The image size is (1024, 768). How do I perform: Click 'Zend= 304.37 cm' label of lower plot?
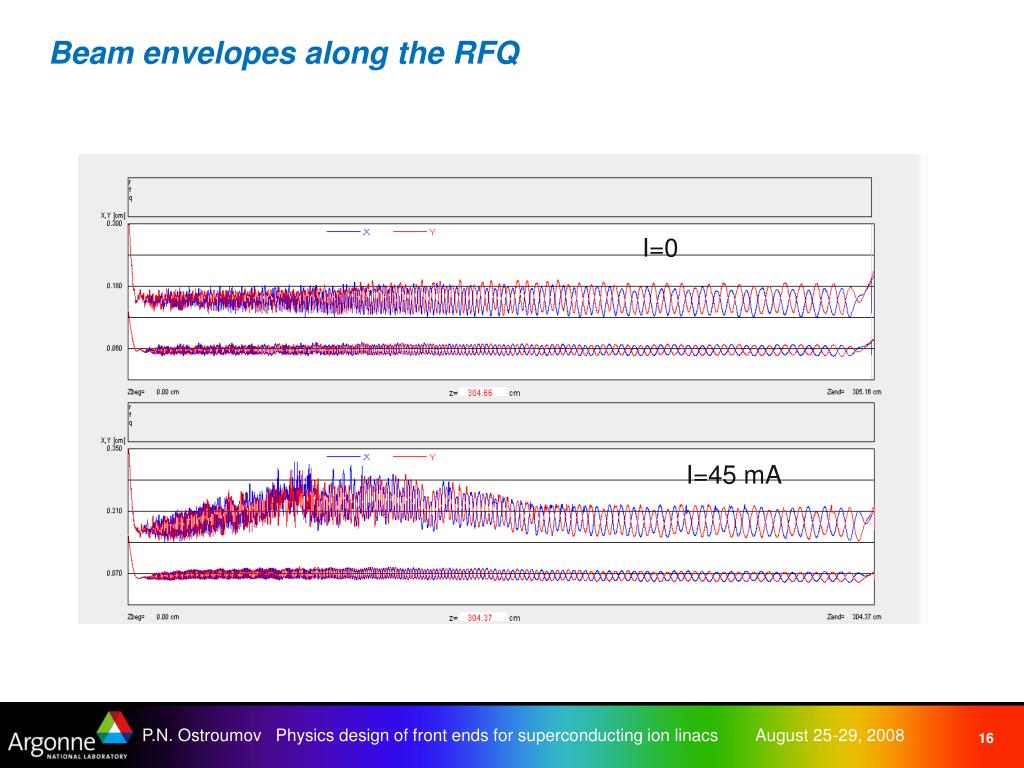(x=854, y=616)
